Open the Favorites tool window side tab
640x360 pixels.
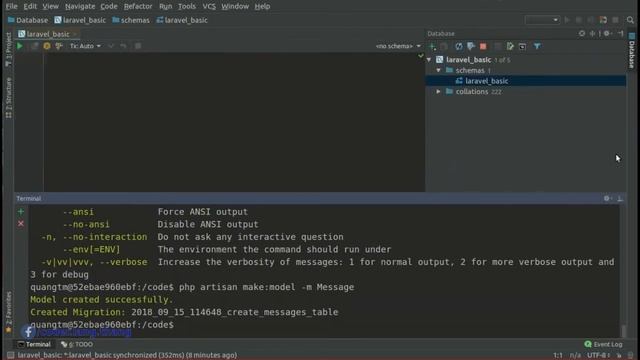pyautogui.click(x=9, y=312)
